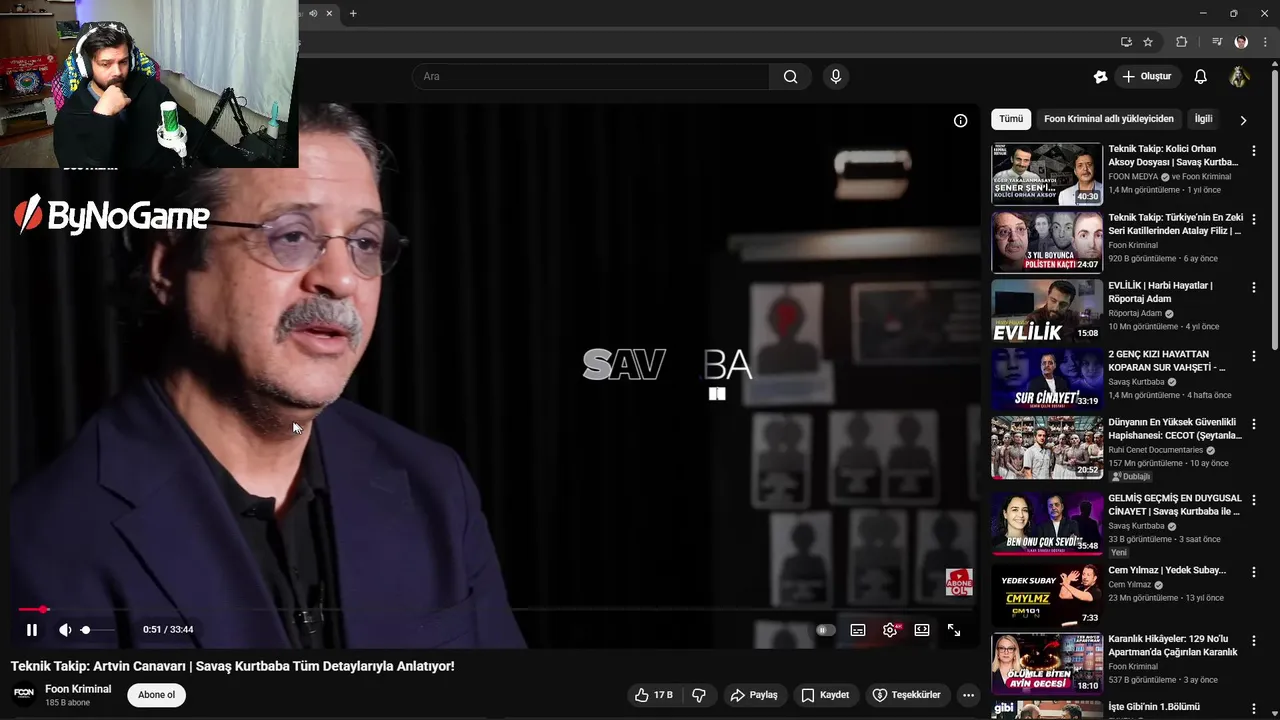Open Cem Yılmaz Yedek Subay video title
This screenshot has height=720, width=1280.
click(1167, 570)
